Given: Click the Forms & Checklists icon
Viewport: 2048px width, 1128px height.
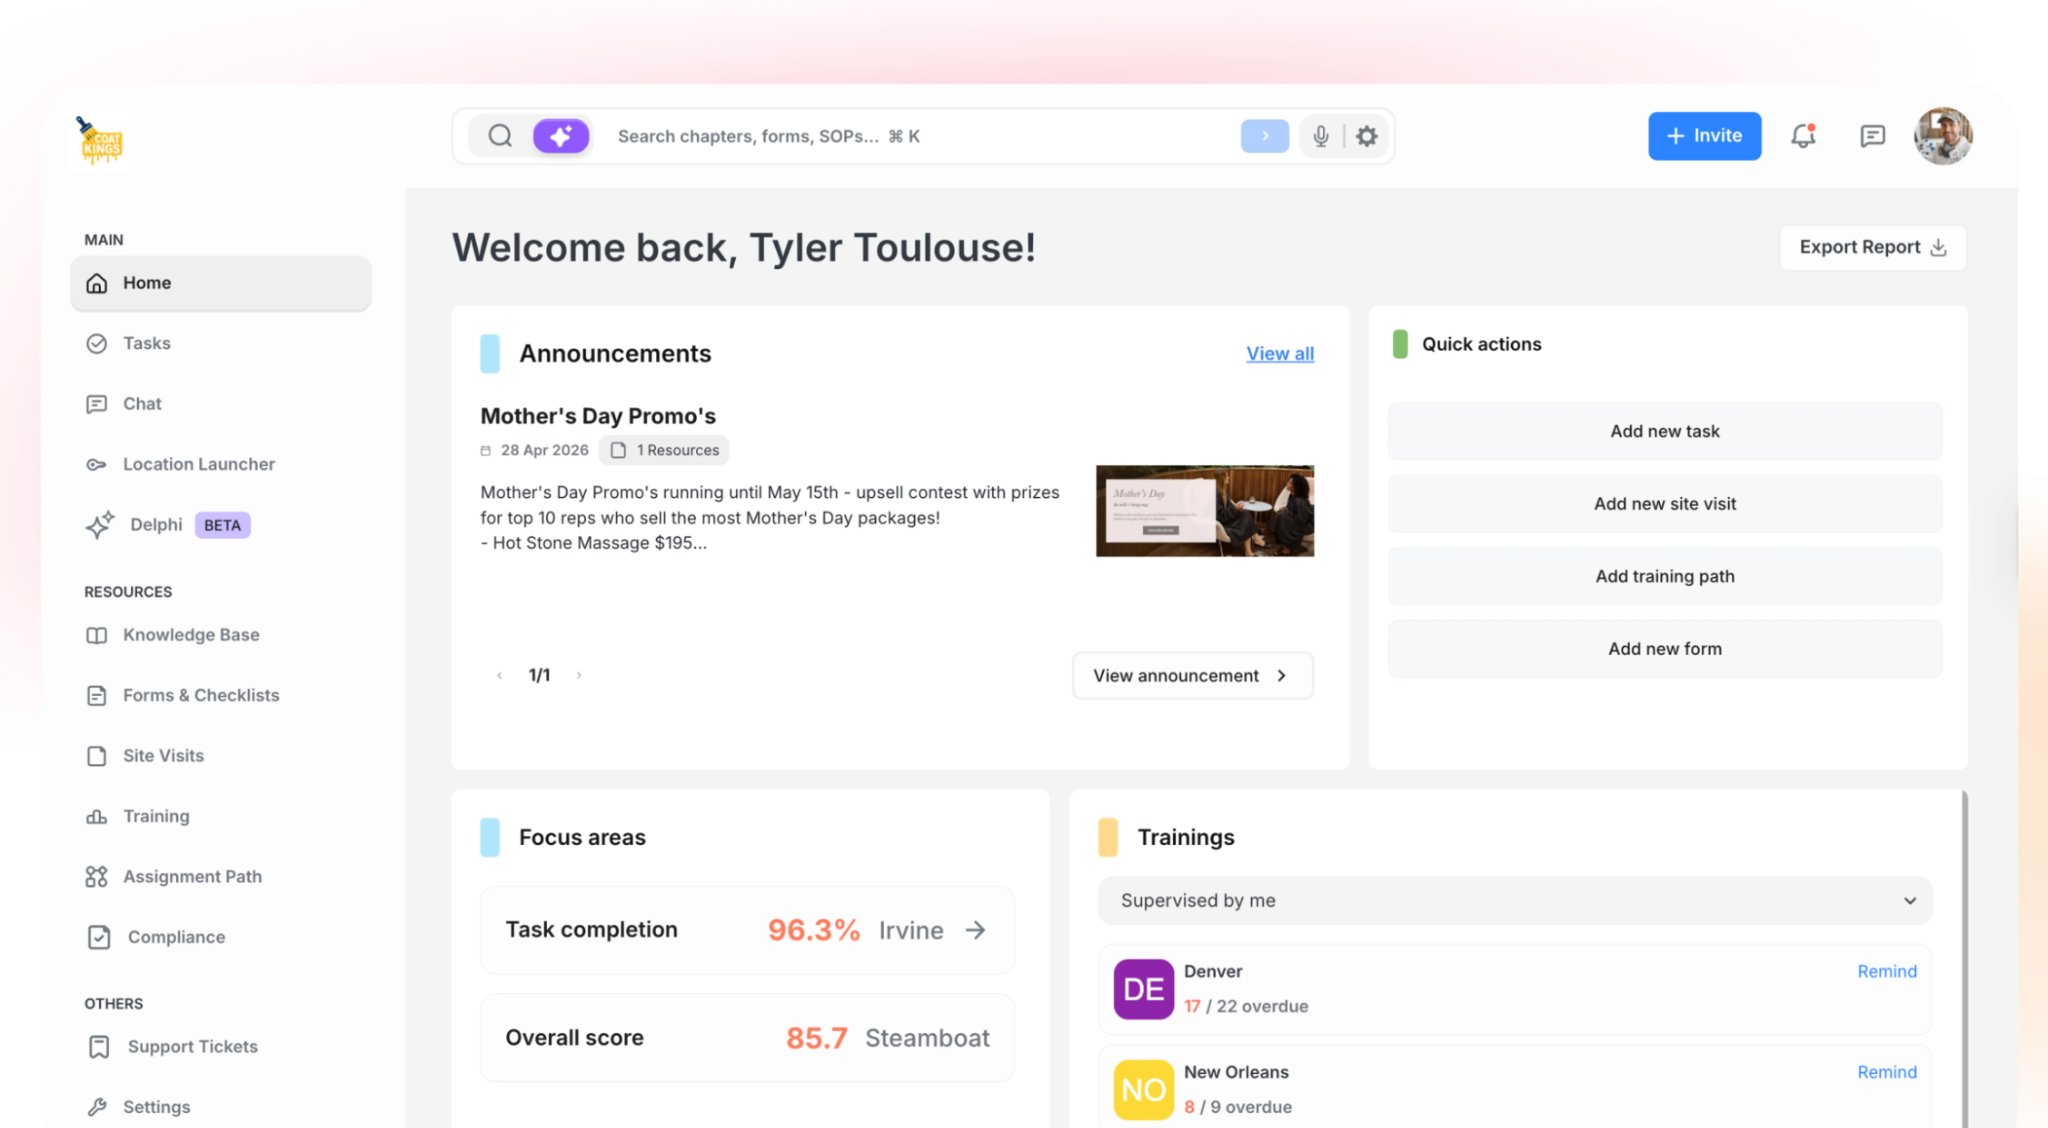Looking at the screenshot, I should pos(97,695).
